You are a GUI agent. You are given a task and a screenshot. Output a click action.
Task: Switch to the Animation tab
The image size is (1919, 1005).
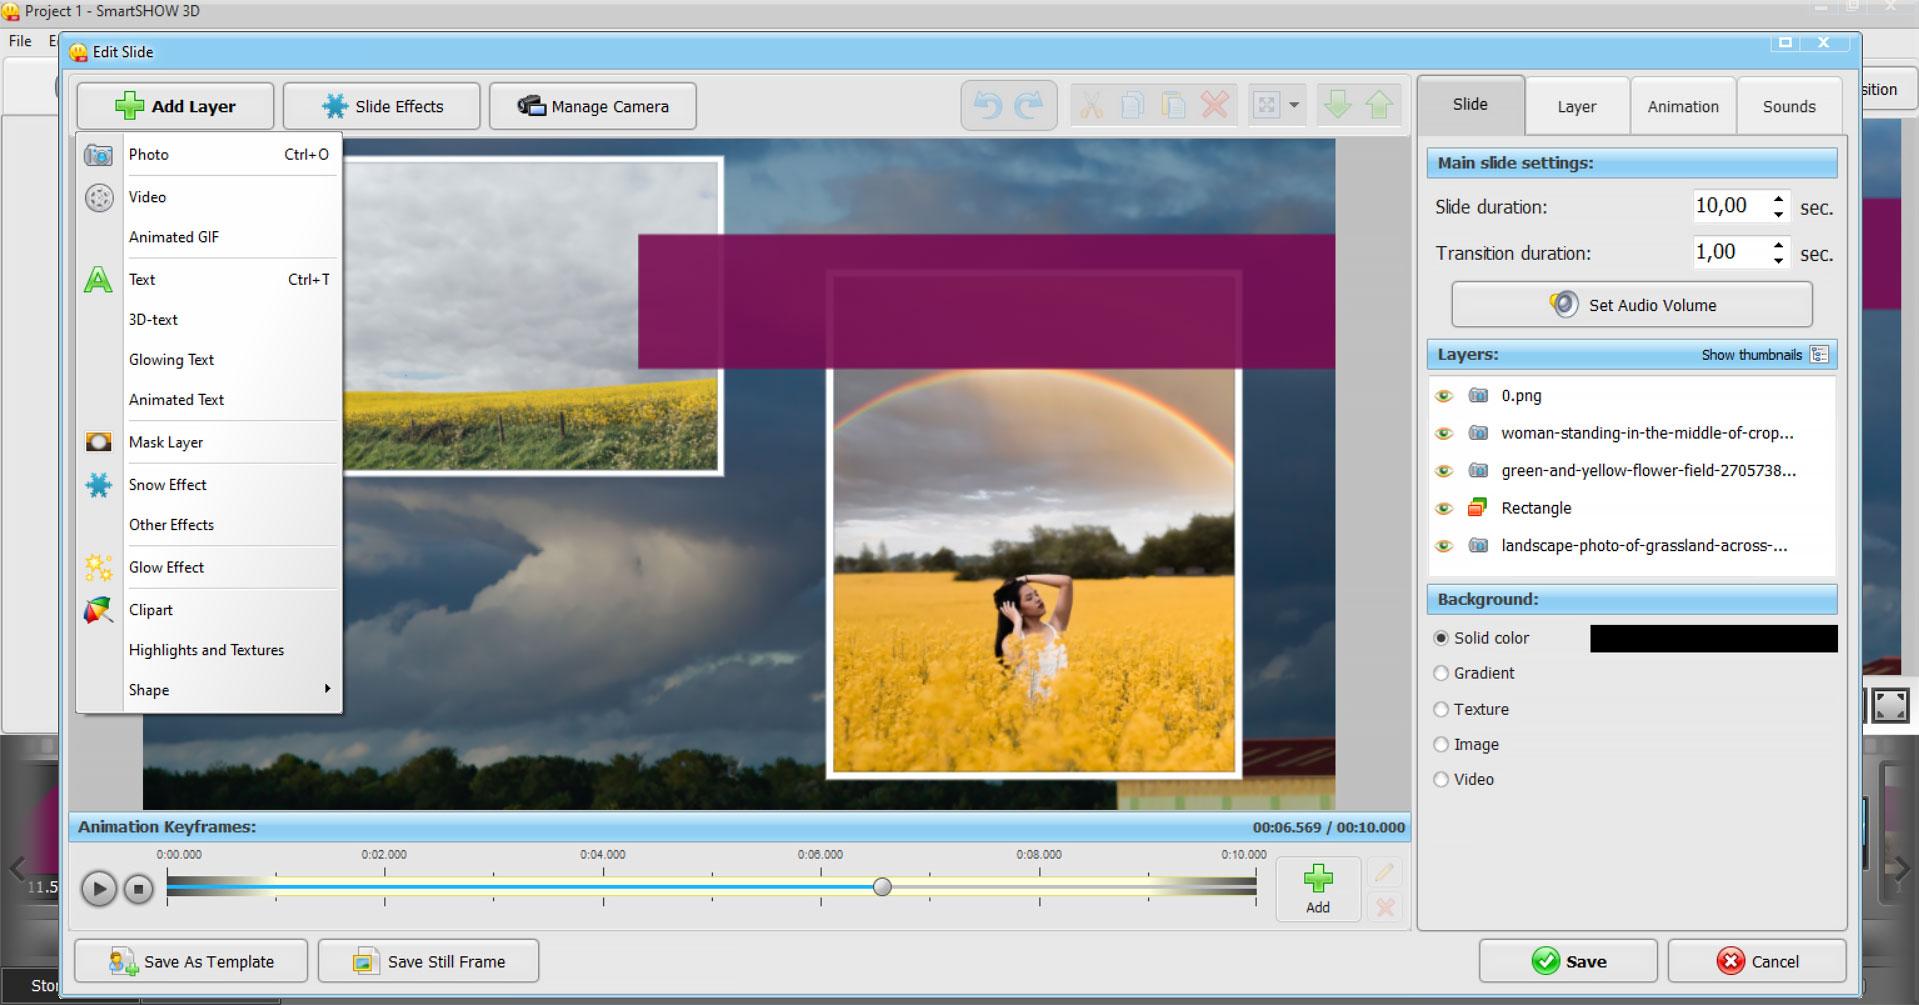tap(1682, 105)
